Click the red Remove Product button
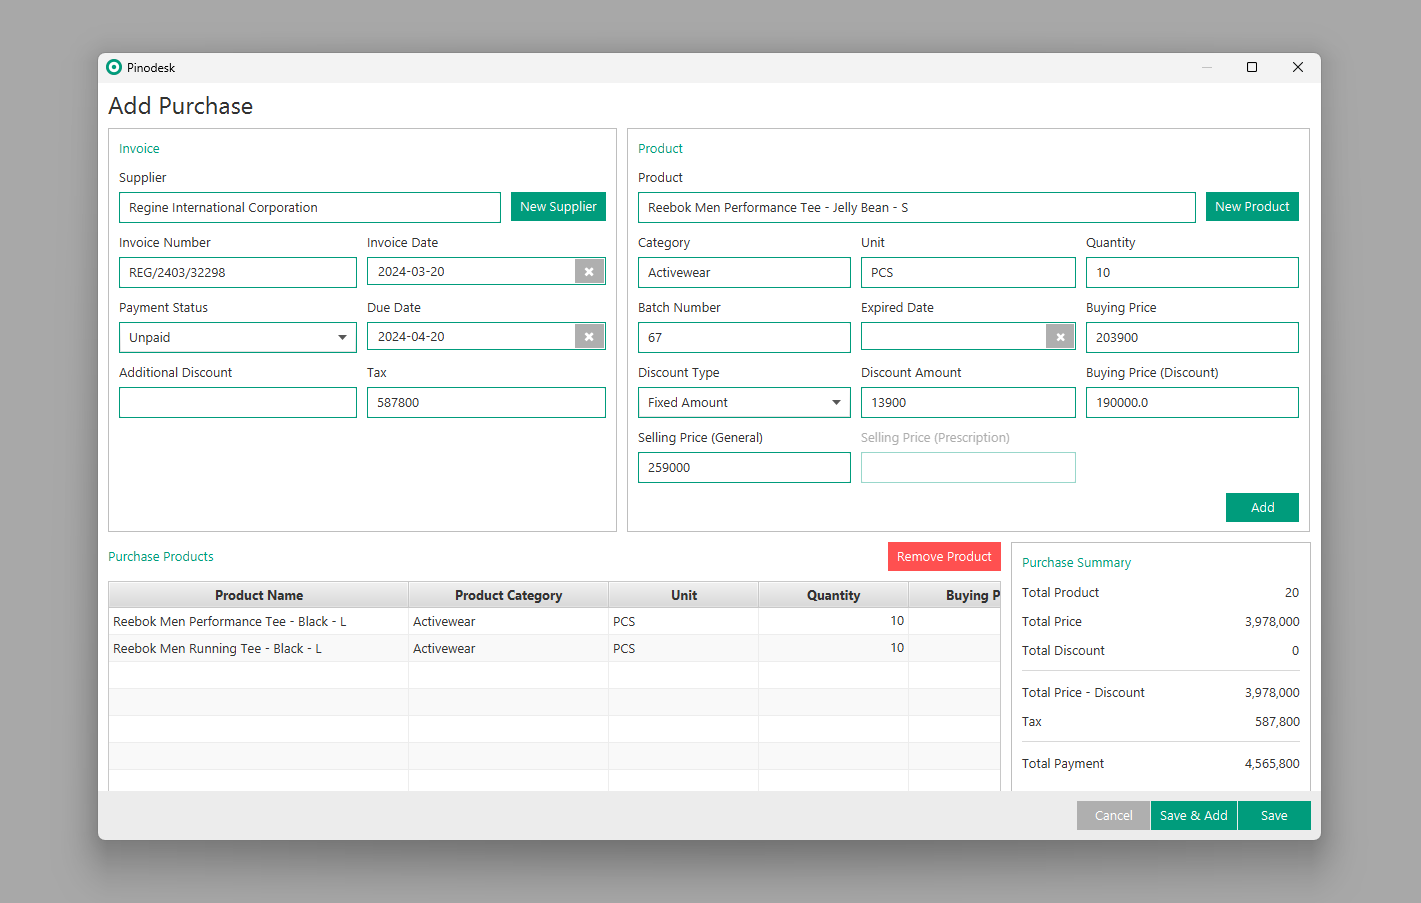1421x903 pixels. coord(943,557)
